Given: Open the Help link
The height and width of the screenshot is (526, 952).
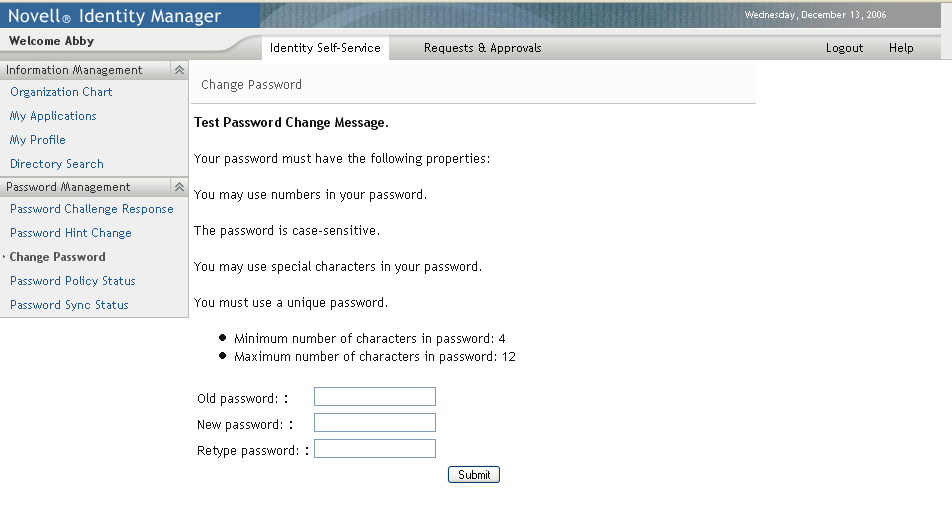Looking at the screenshot, I should pyautogui.click(x=901, y=48).
